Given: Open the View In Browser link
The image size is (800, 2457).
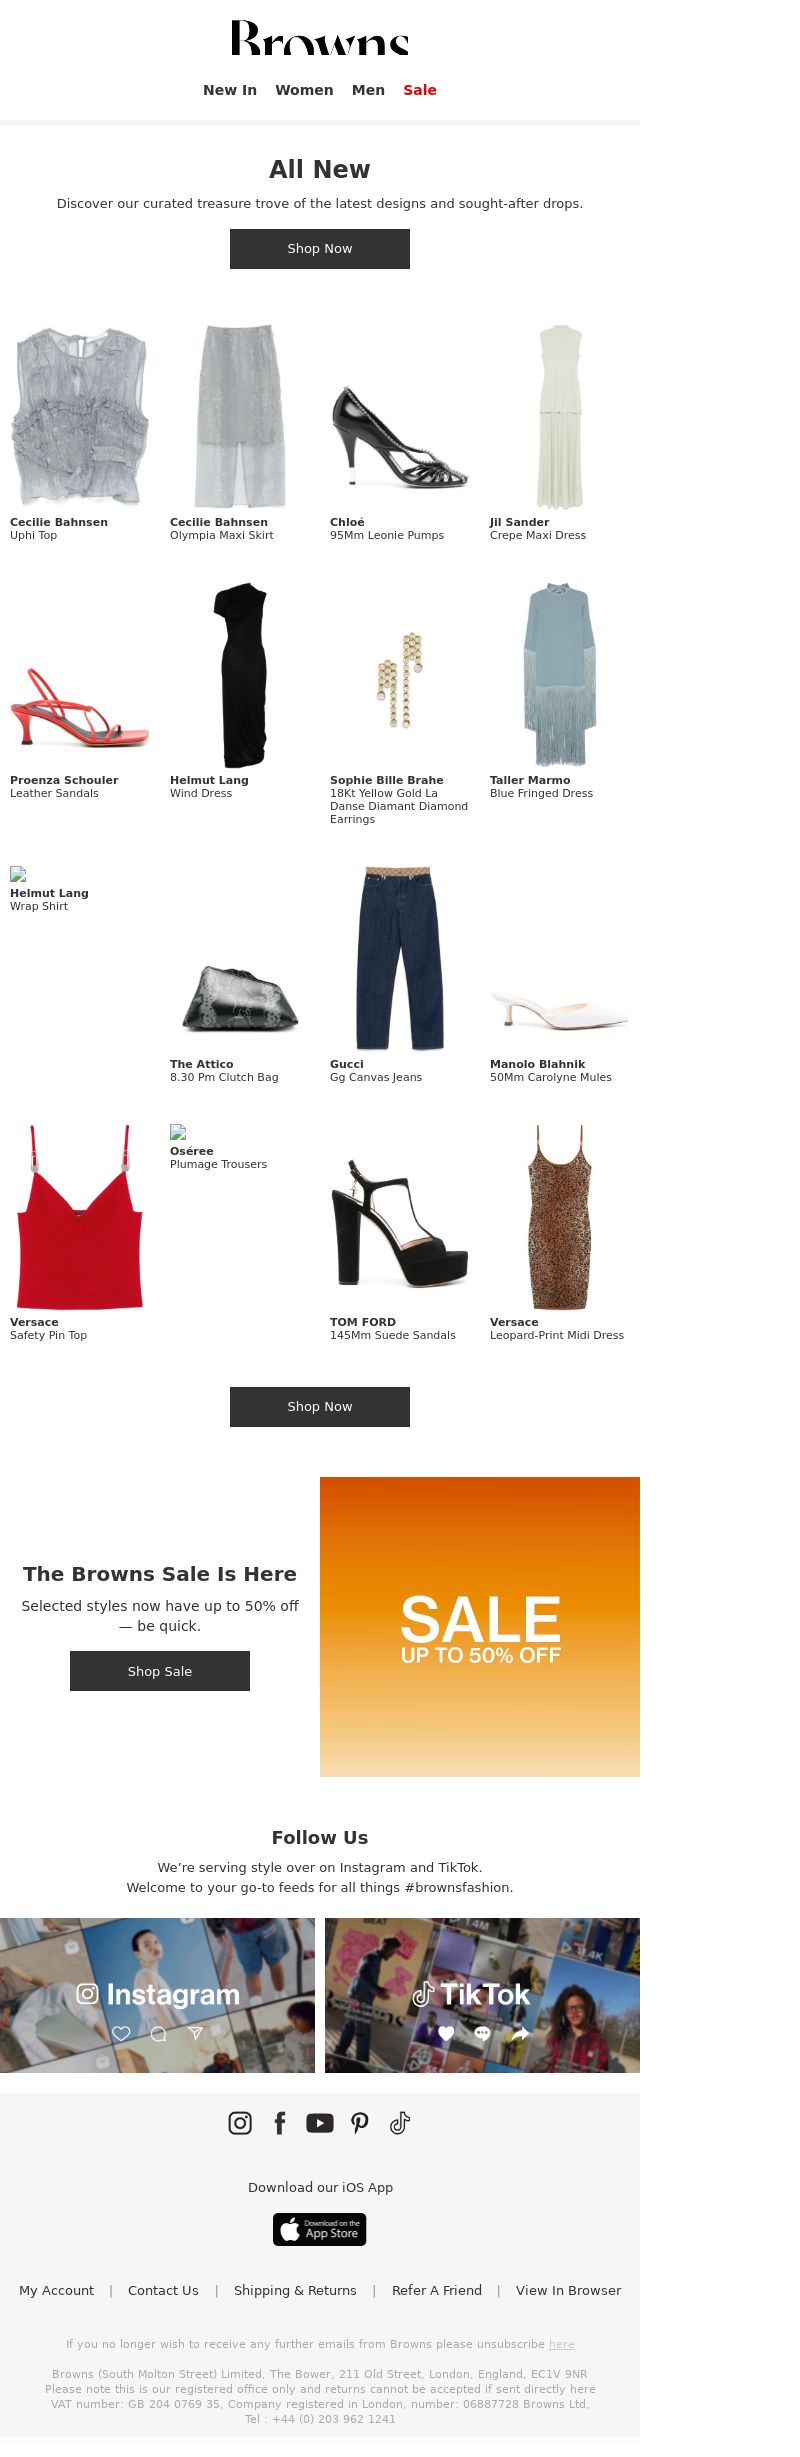Looking at the screenshot, I should 568,2290.
